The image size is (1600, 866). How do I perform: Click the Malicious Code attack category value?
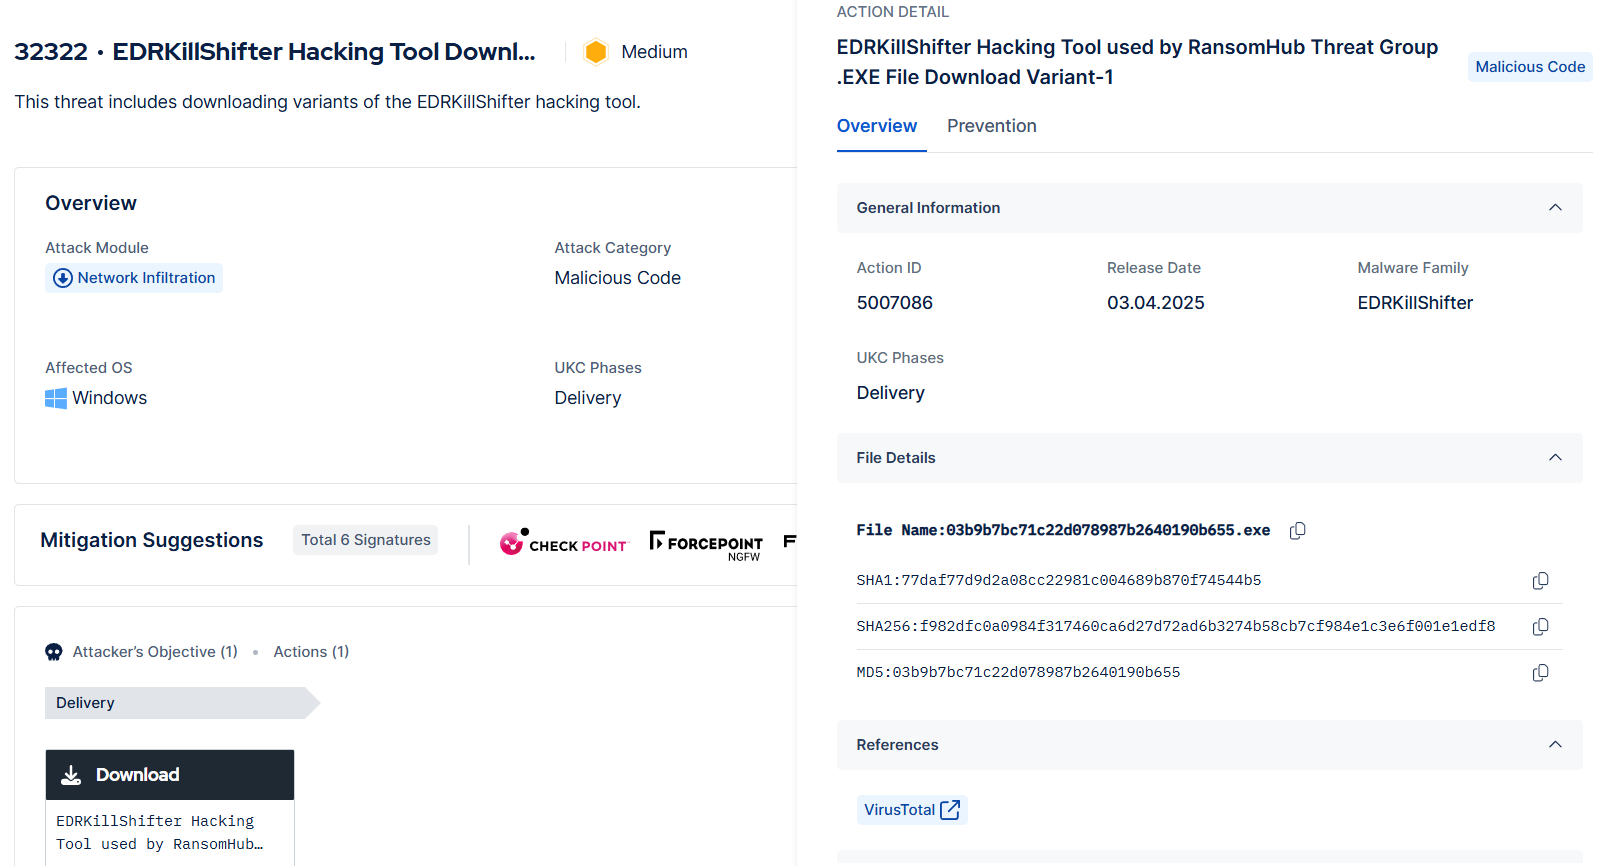(x=618, y=278)
